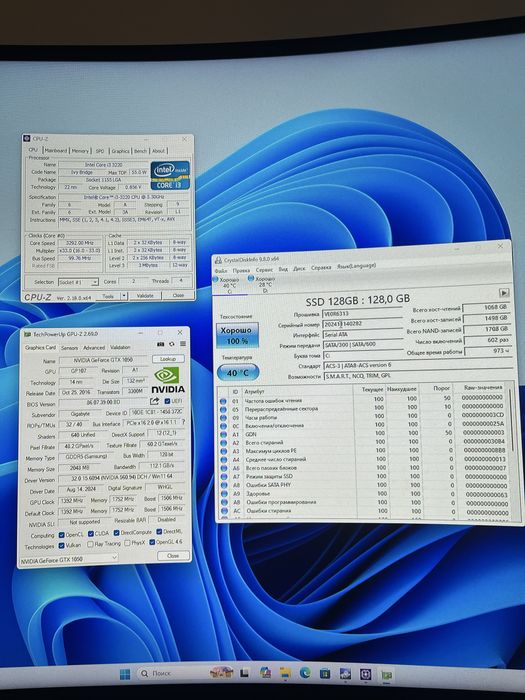
Task: Launch Microsoft Edge from taskbar
Action: pyautogui.click(x=305, y=673)
